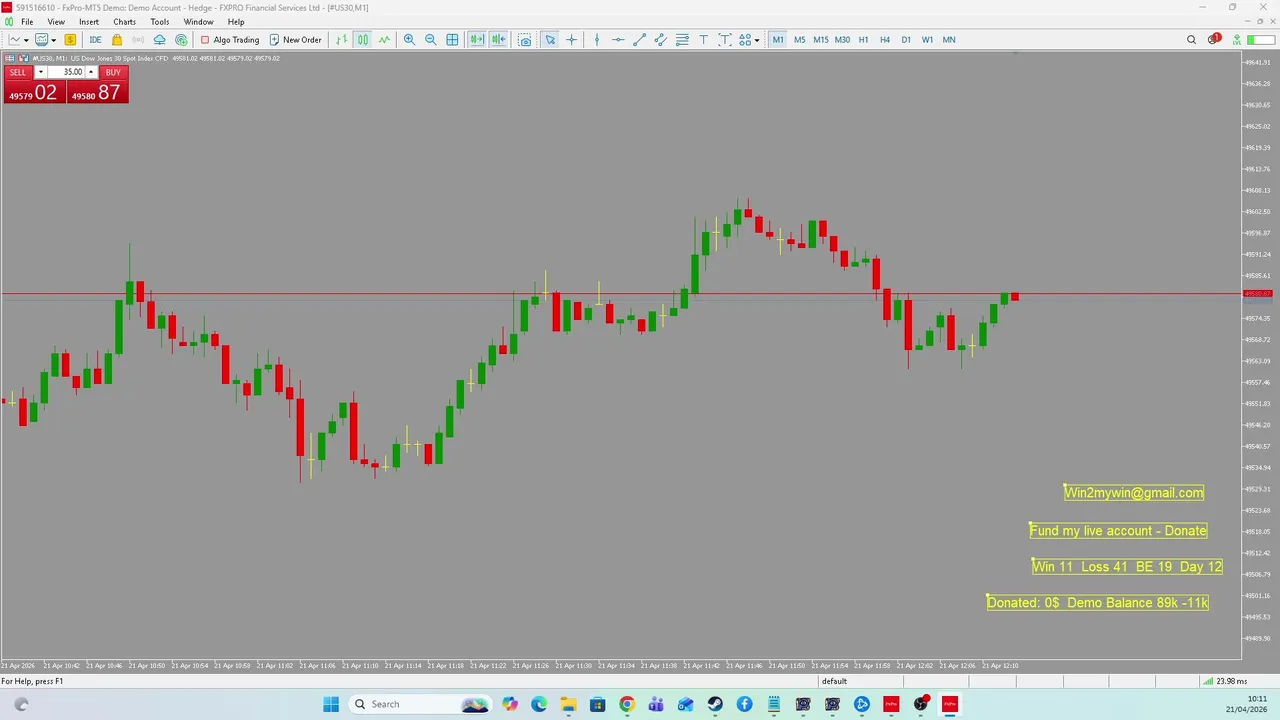Take a chart screenshot with camera icon

click(x=524, y=40)
